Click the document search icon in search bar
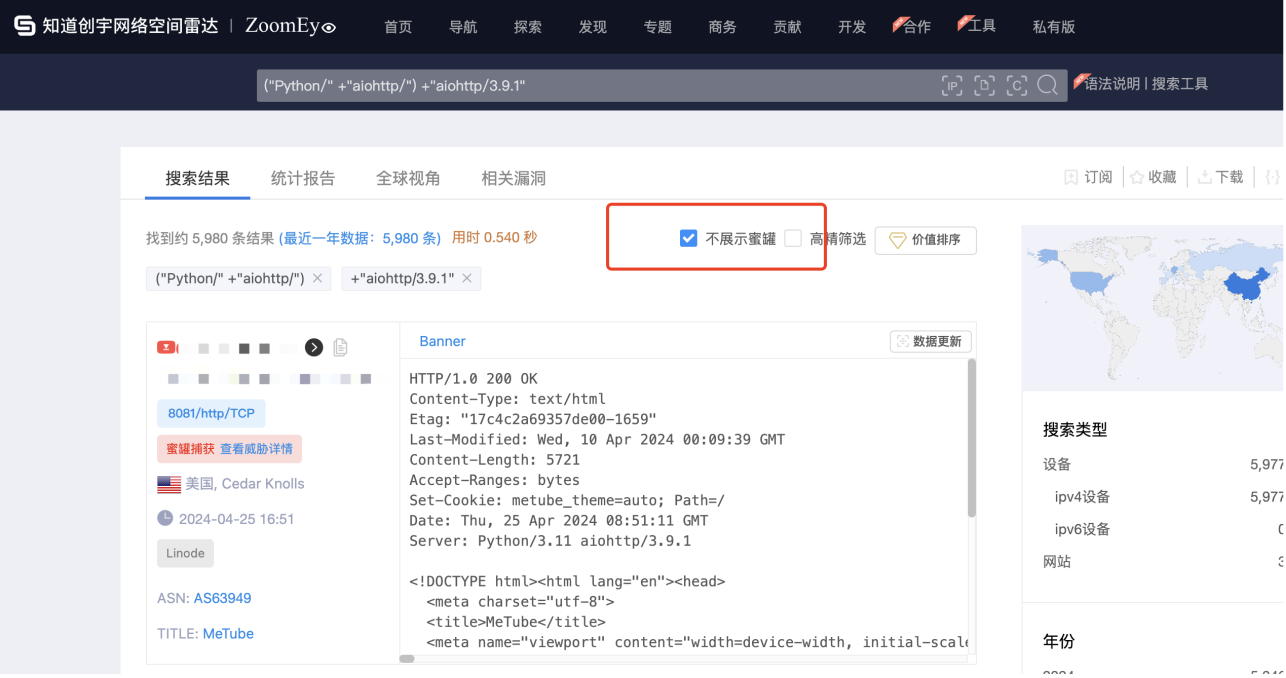1286x678 pixels. point(984,86)
